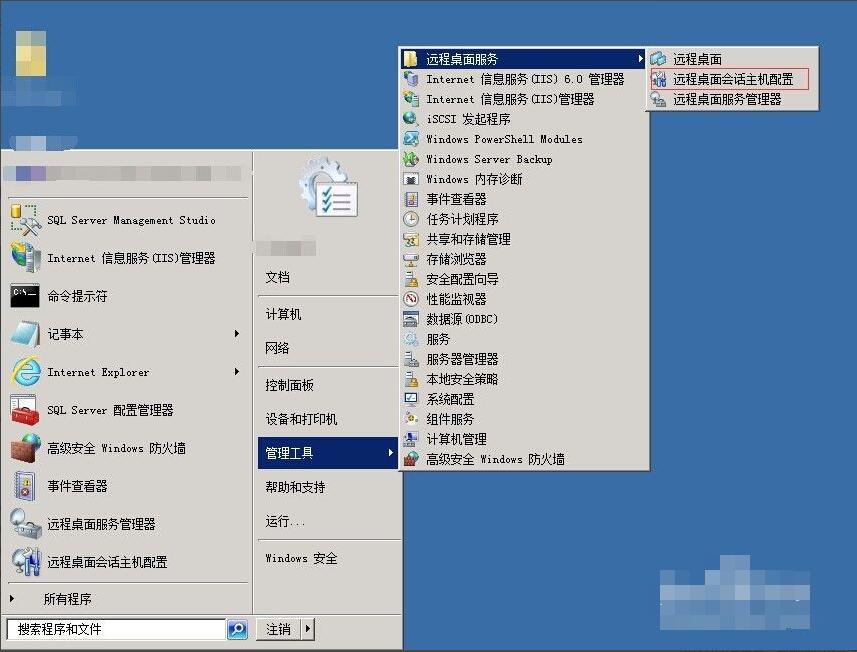Click the 数据源(ODBC) icon
Viewport: 857px width, 652px height.
click(x=411, y=319)
